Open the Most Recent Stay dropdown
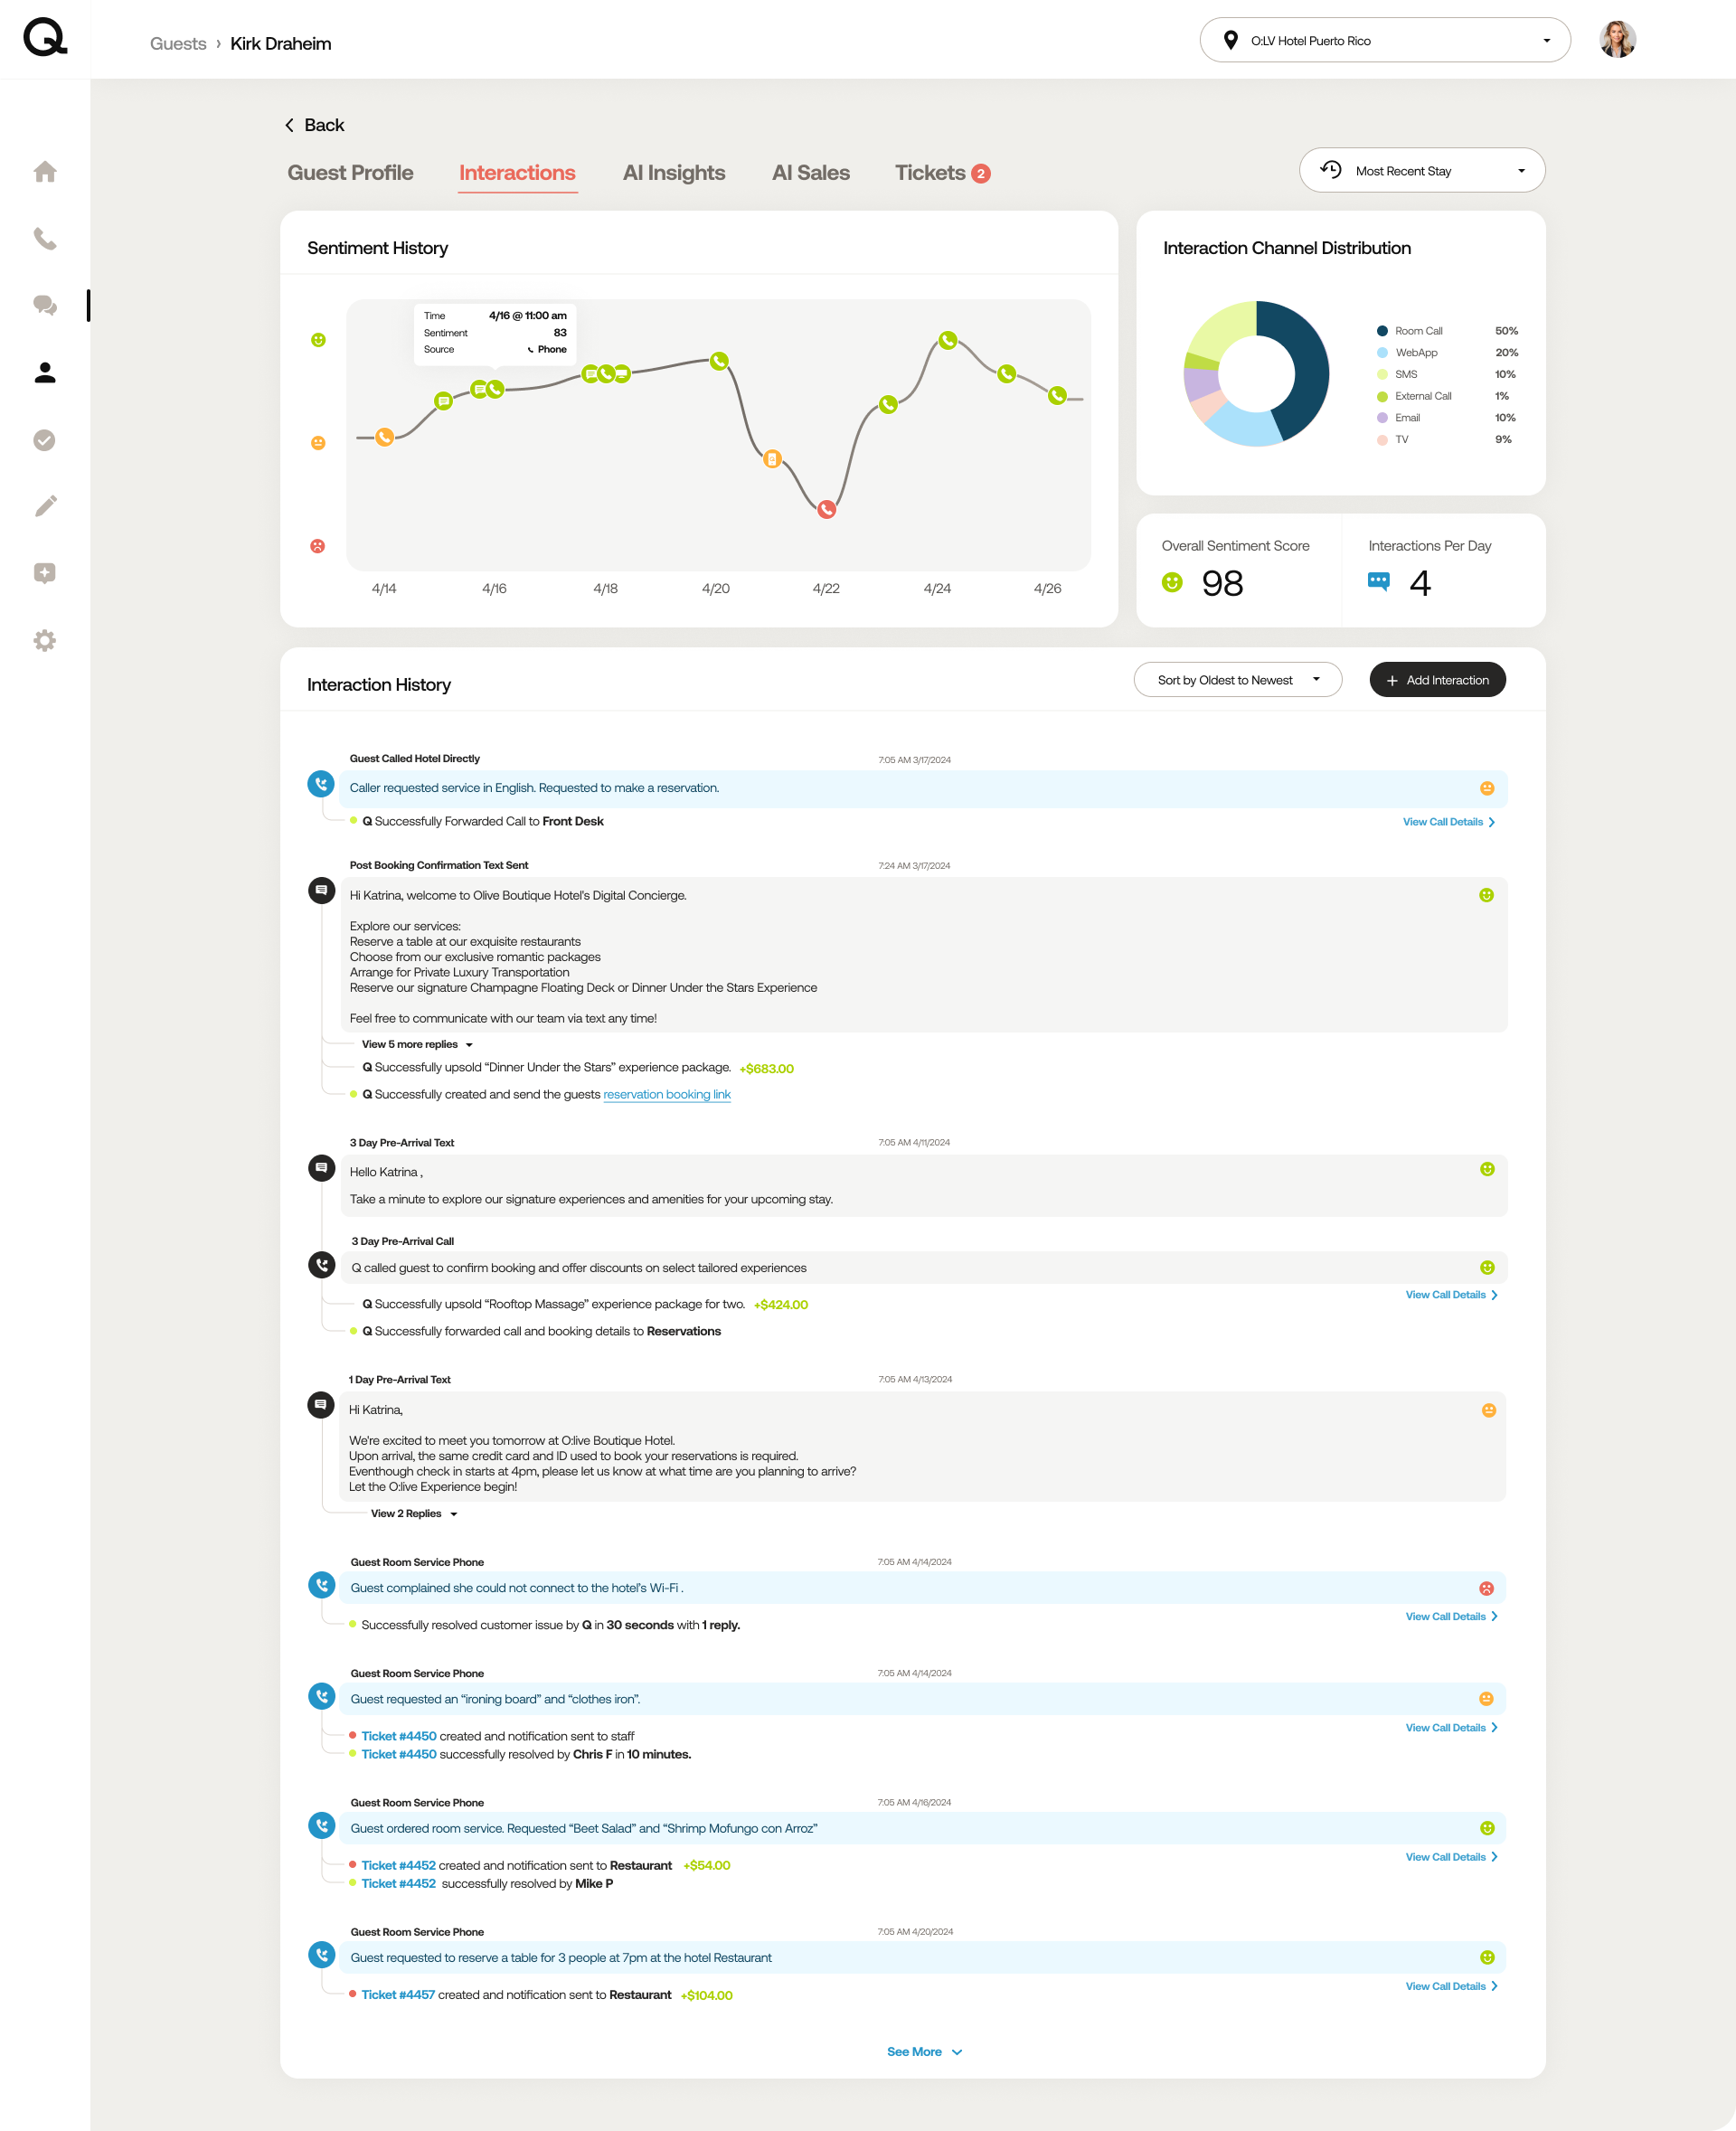Screen dimensions: 1736x2131 point(1421,171)
